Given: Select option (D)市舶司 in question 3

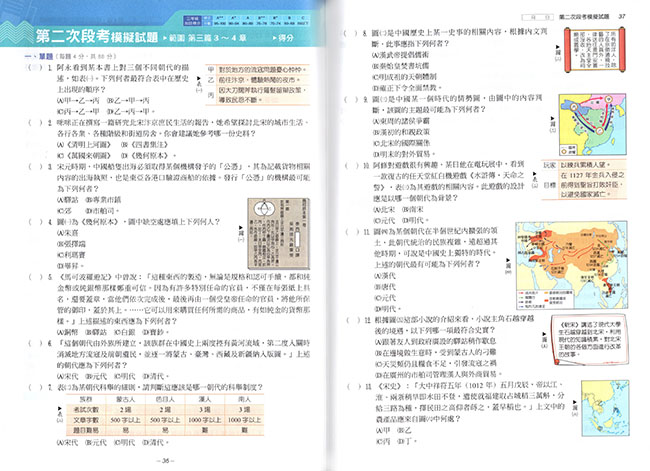Looking at the screenshot, I should click(101, 211).
